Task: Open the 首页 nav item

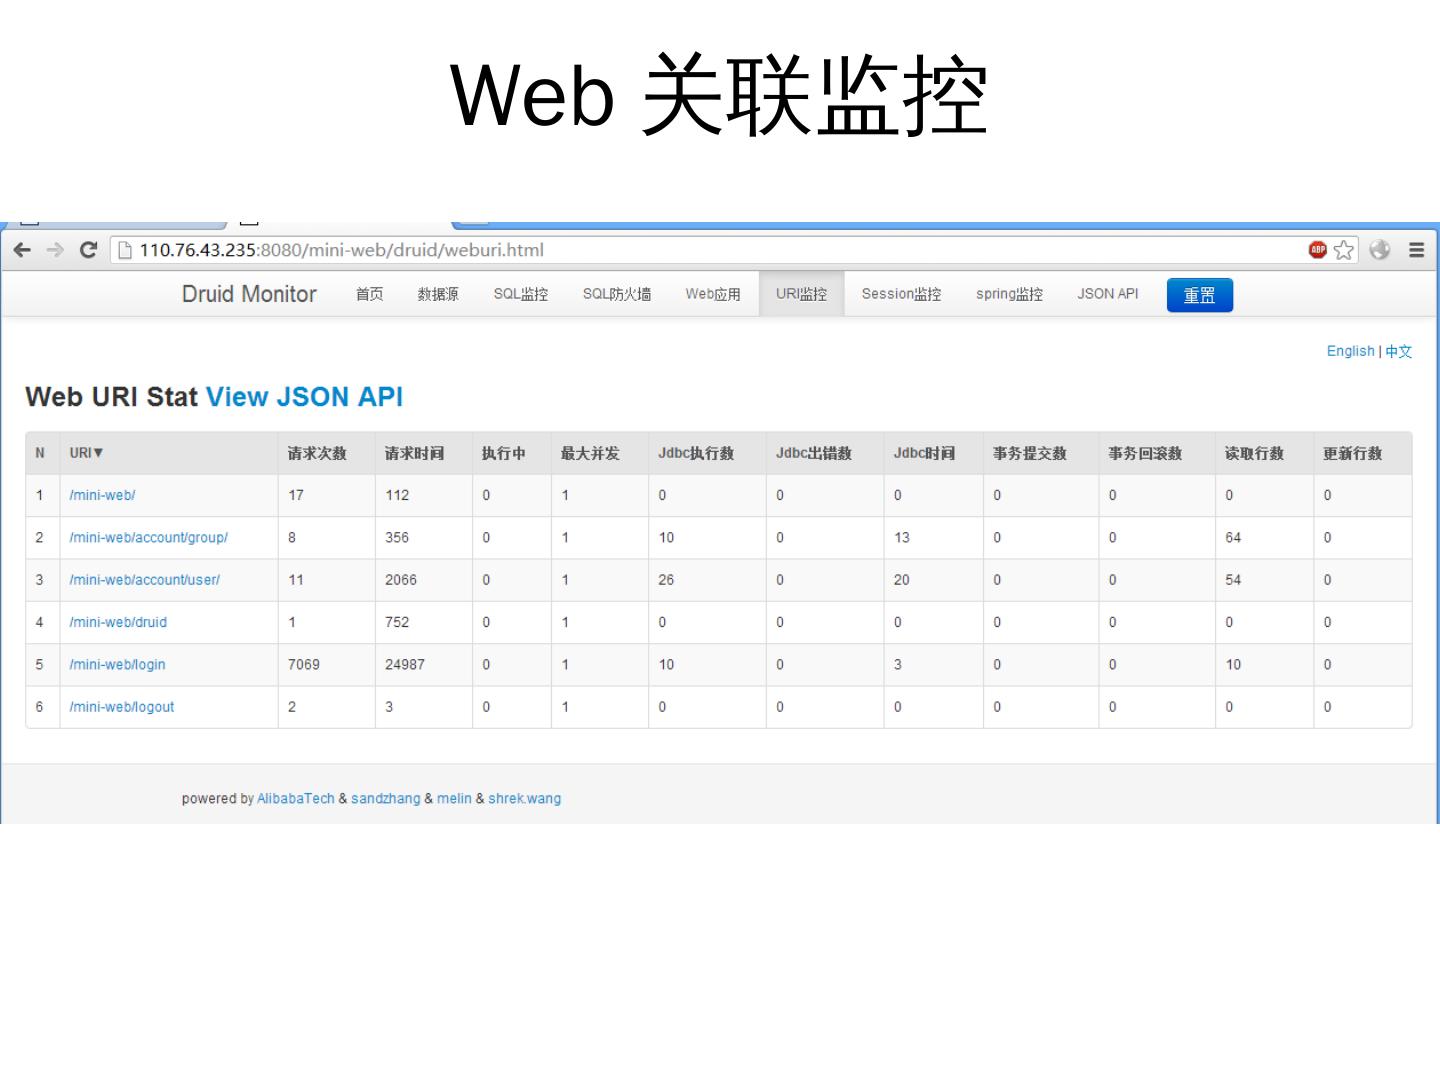Action: coord(370,294)
